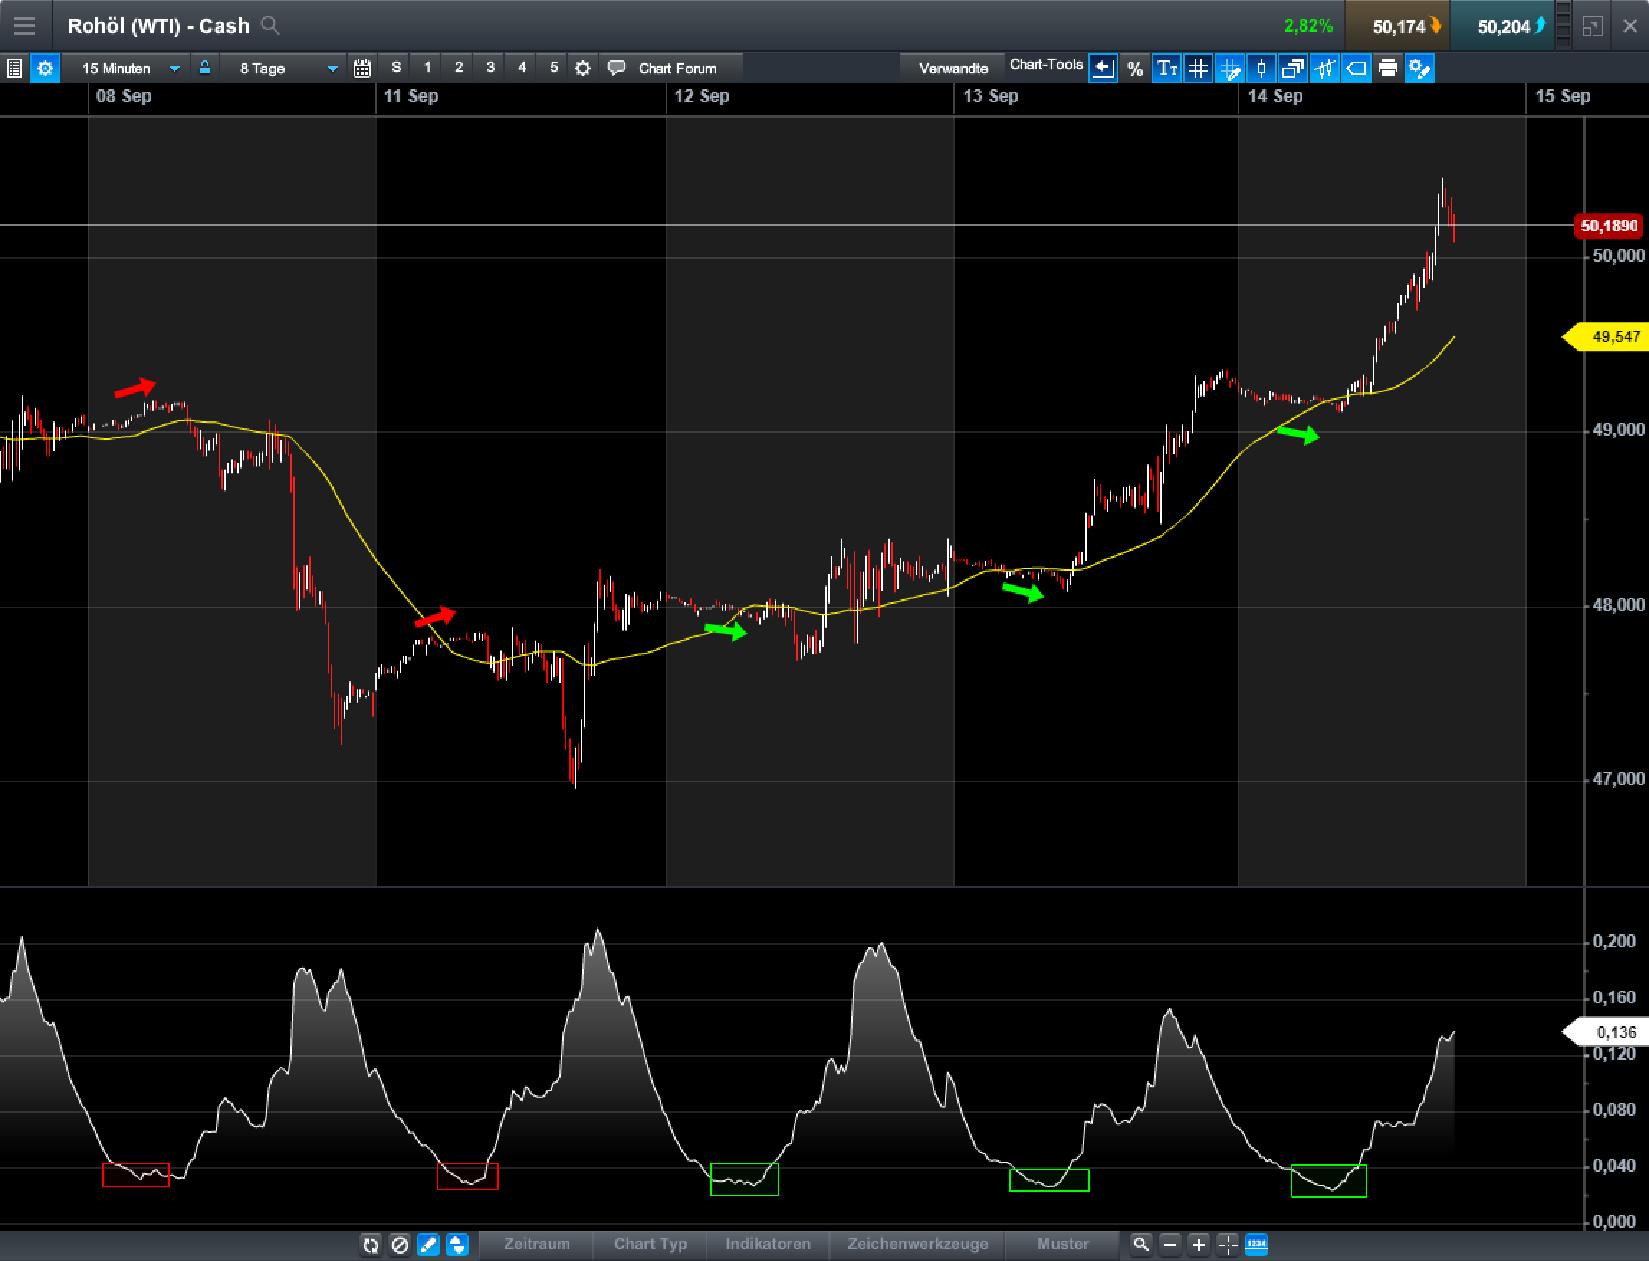Screen dimensions: 1649x1261
Task: Open the chart settings gear icon
Action: tap(44, 68)
